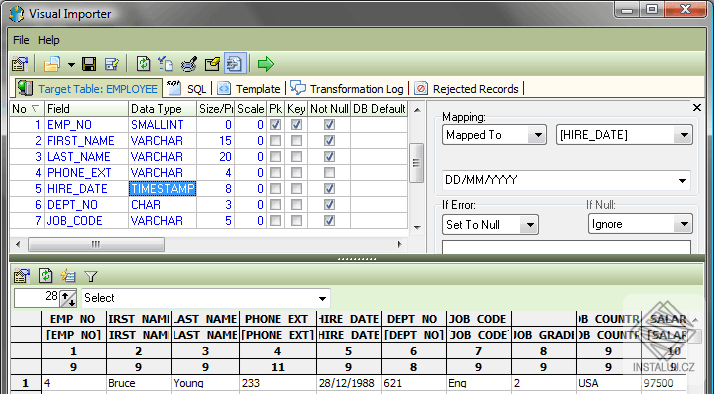Toggle Pk checkbox for JOB_CODE
This screenshot has height=394, width=714.
(275, 220)
